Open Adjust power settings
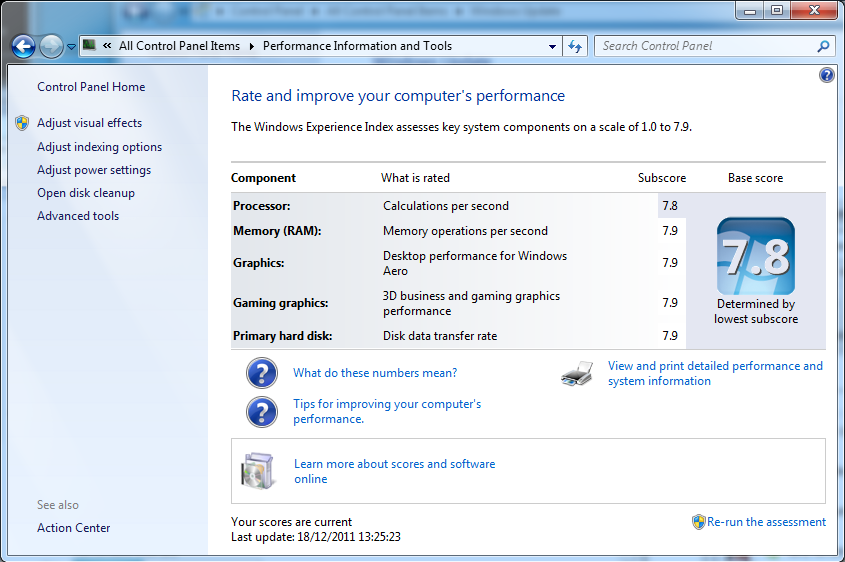The image size is (845, 562). (94, 170)
